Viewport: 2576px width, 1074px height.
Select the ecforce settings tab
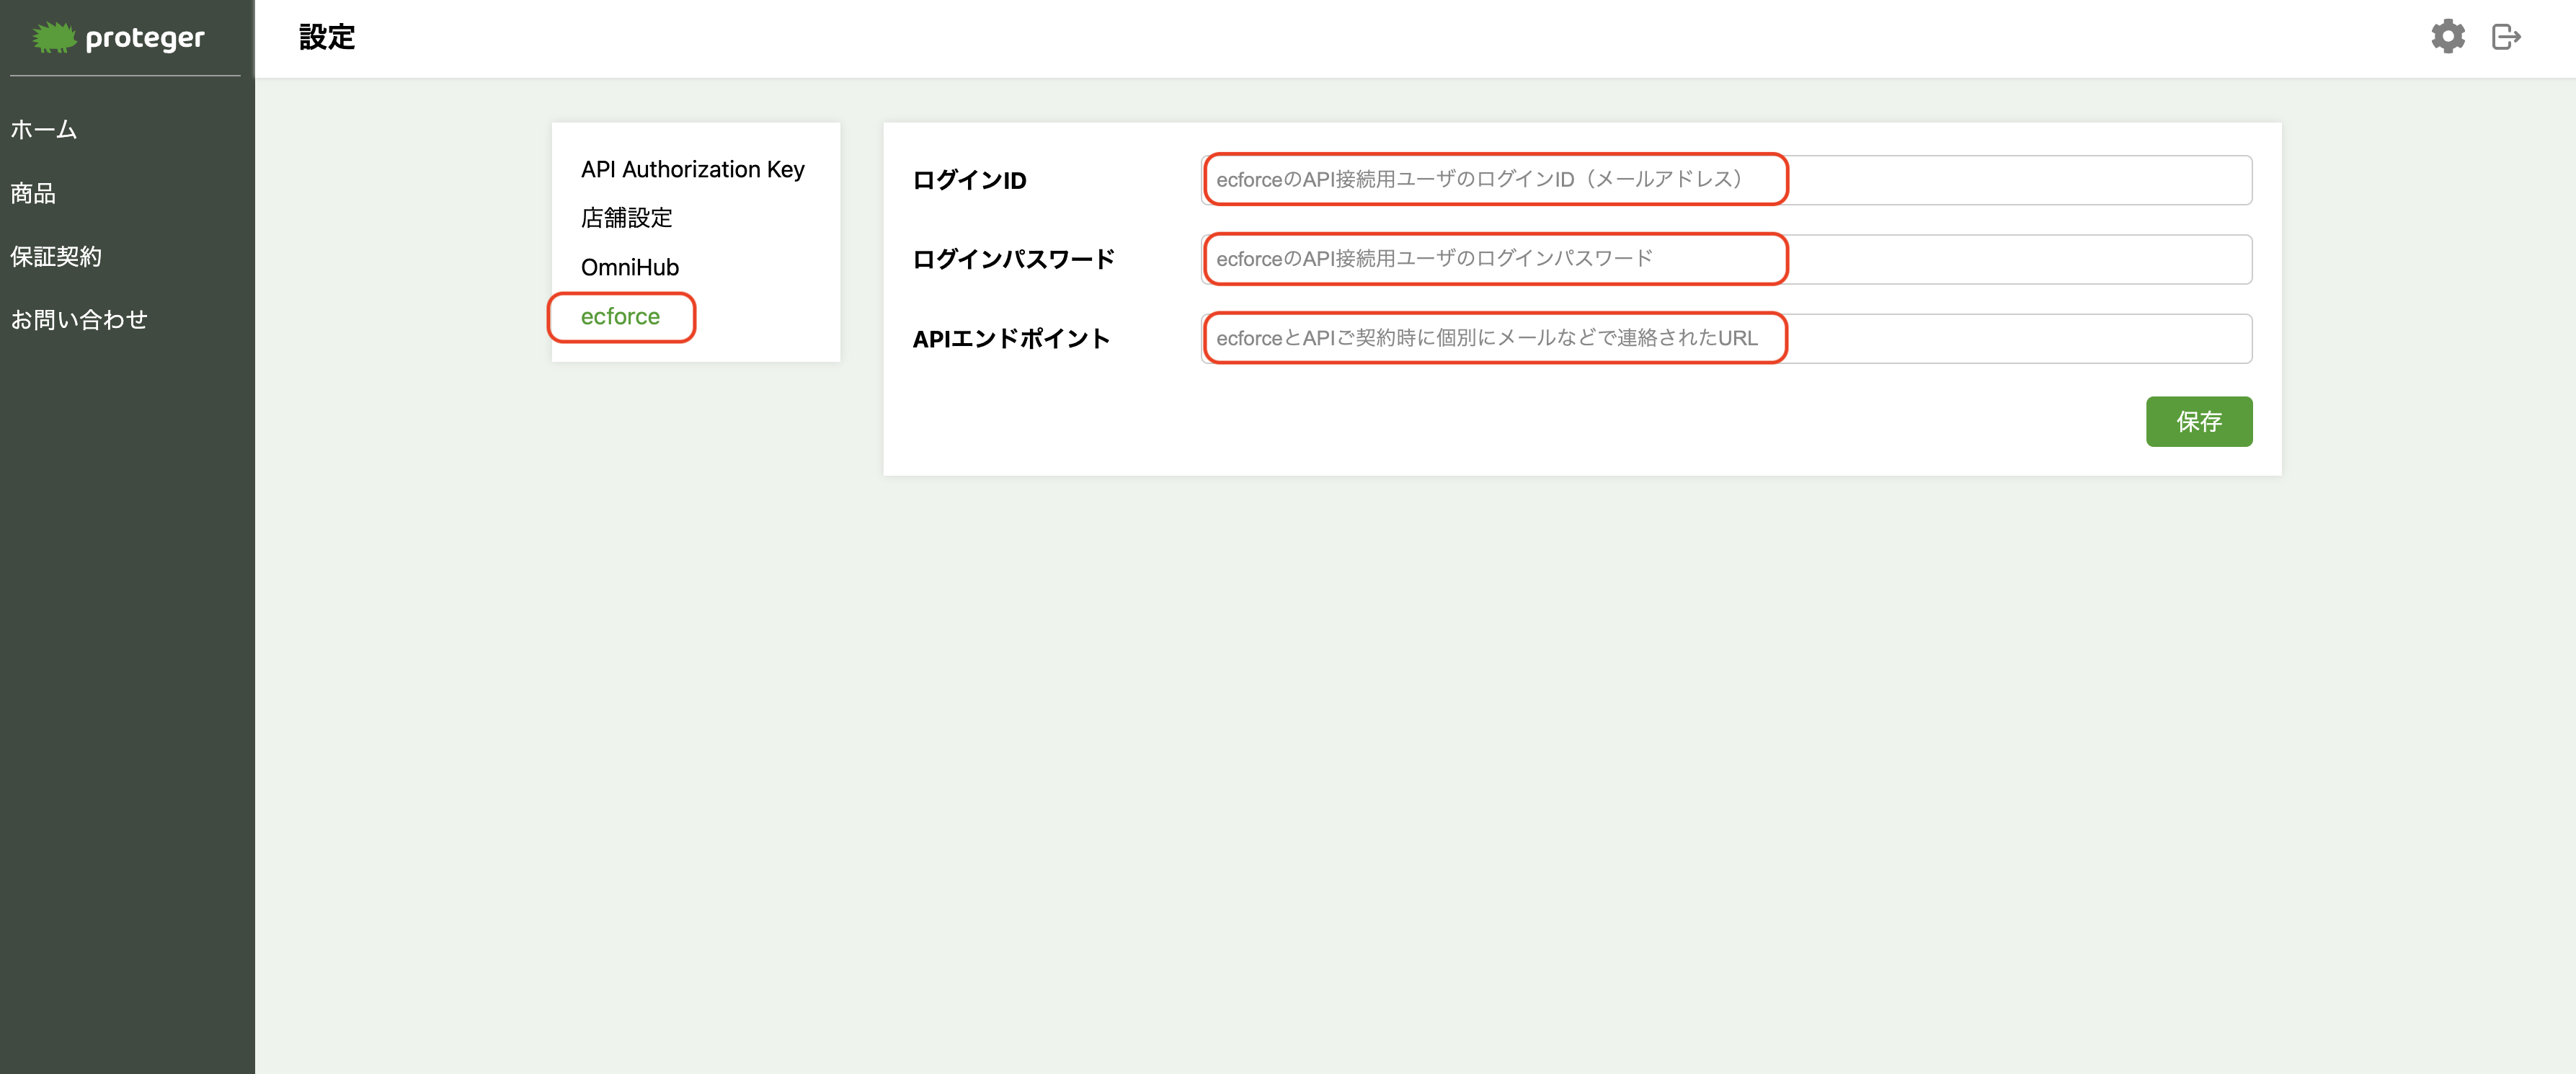(620, 317)
